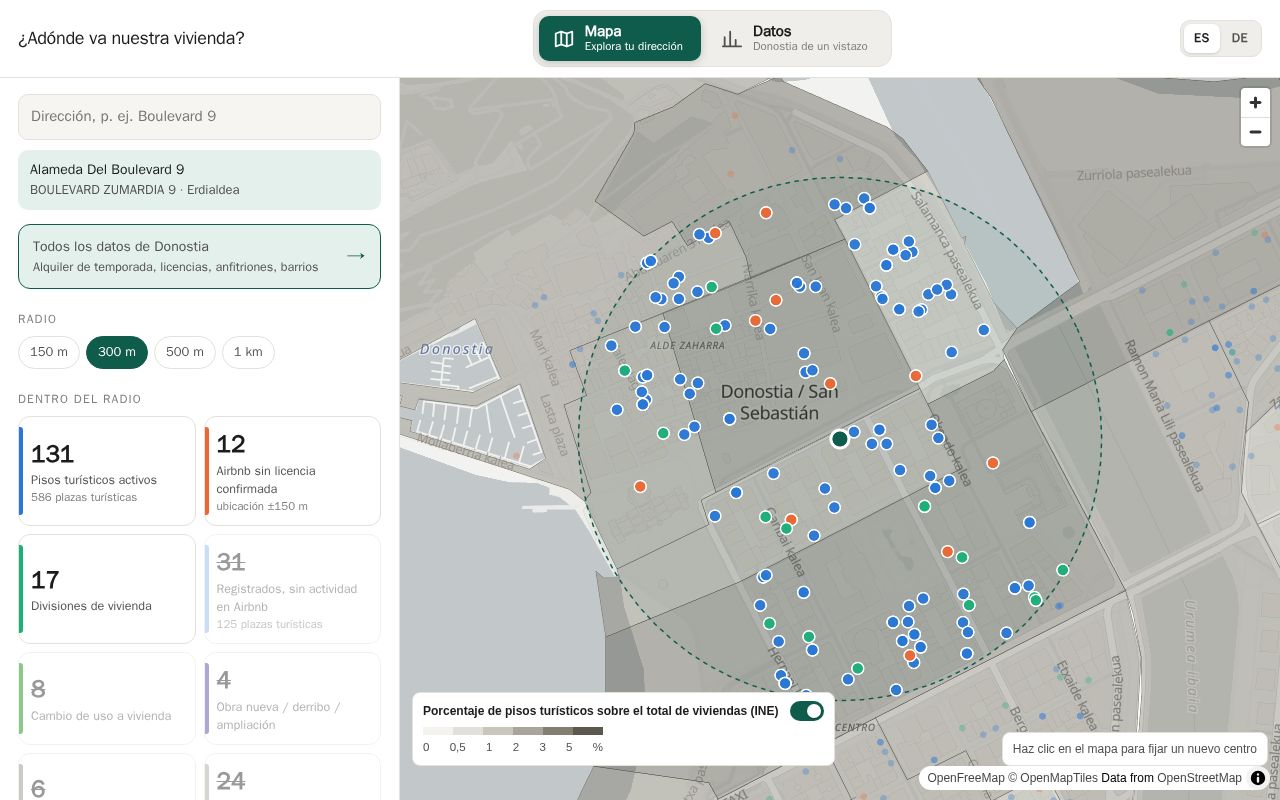Click the arrow in the Todos los datos card

click(355, 256)
